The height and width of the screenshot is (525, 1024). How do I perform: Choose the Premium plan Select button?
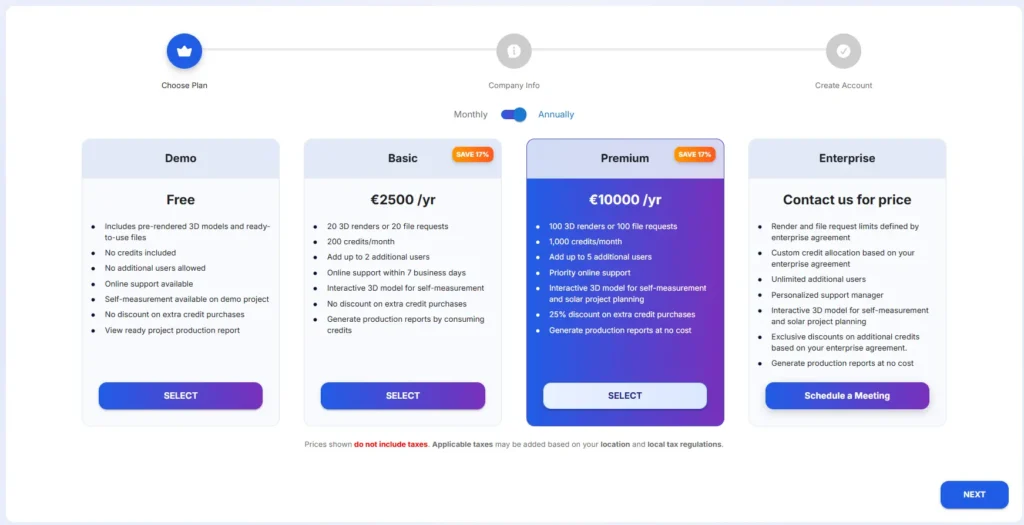[625, 396]
